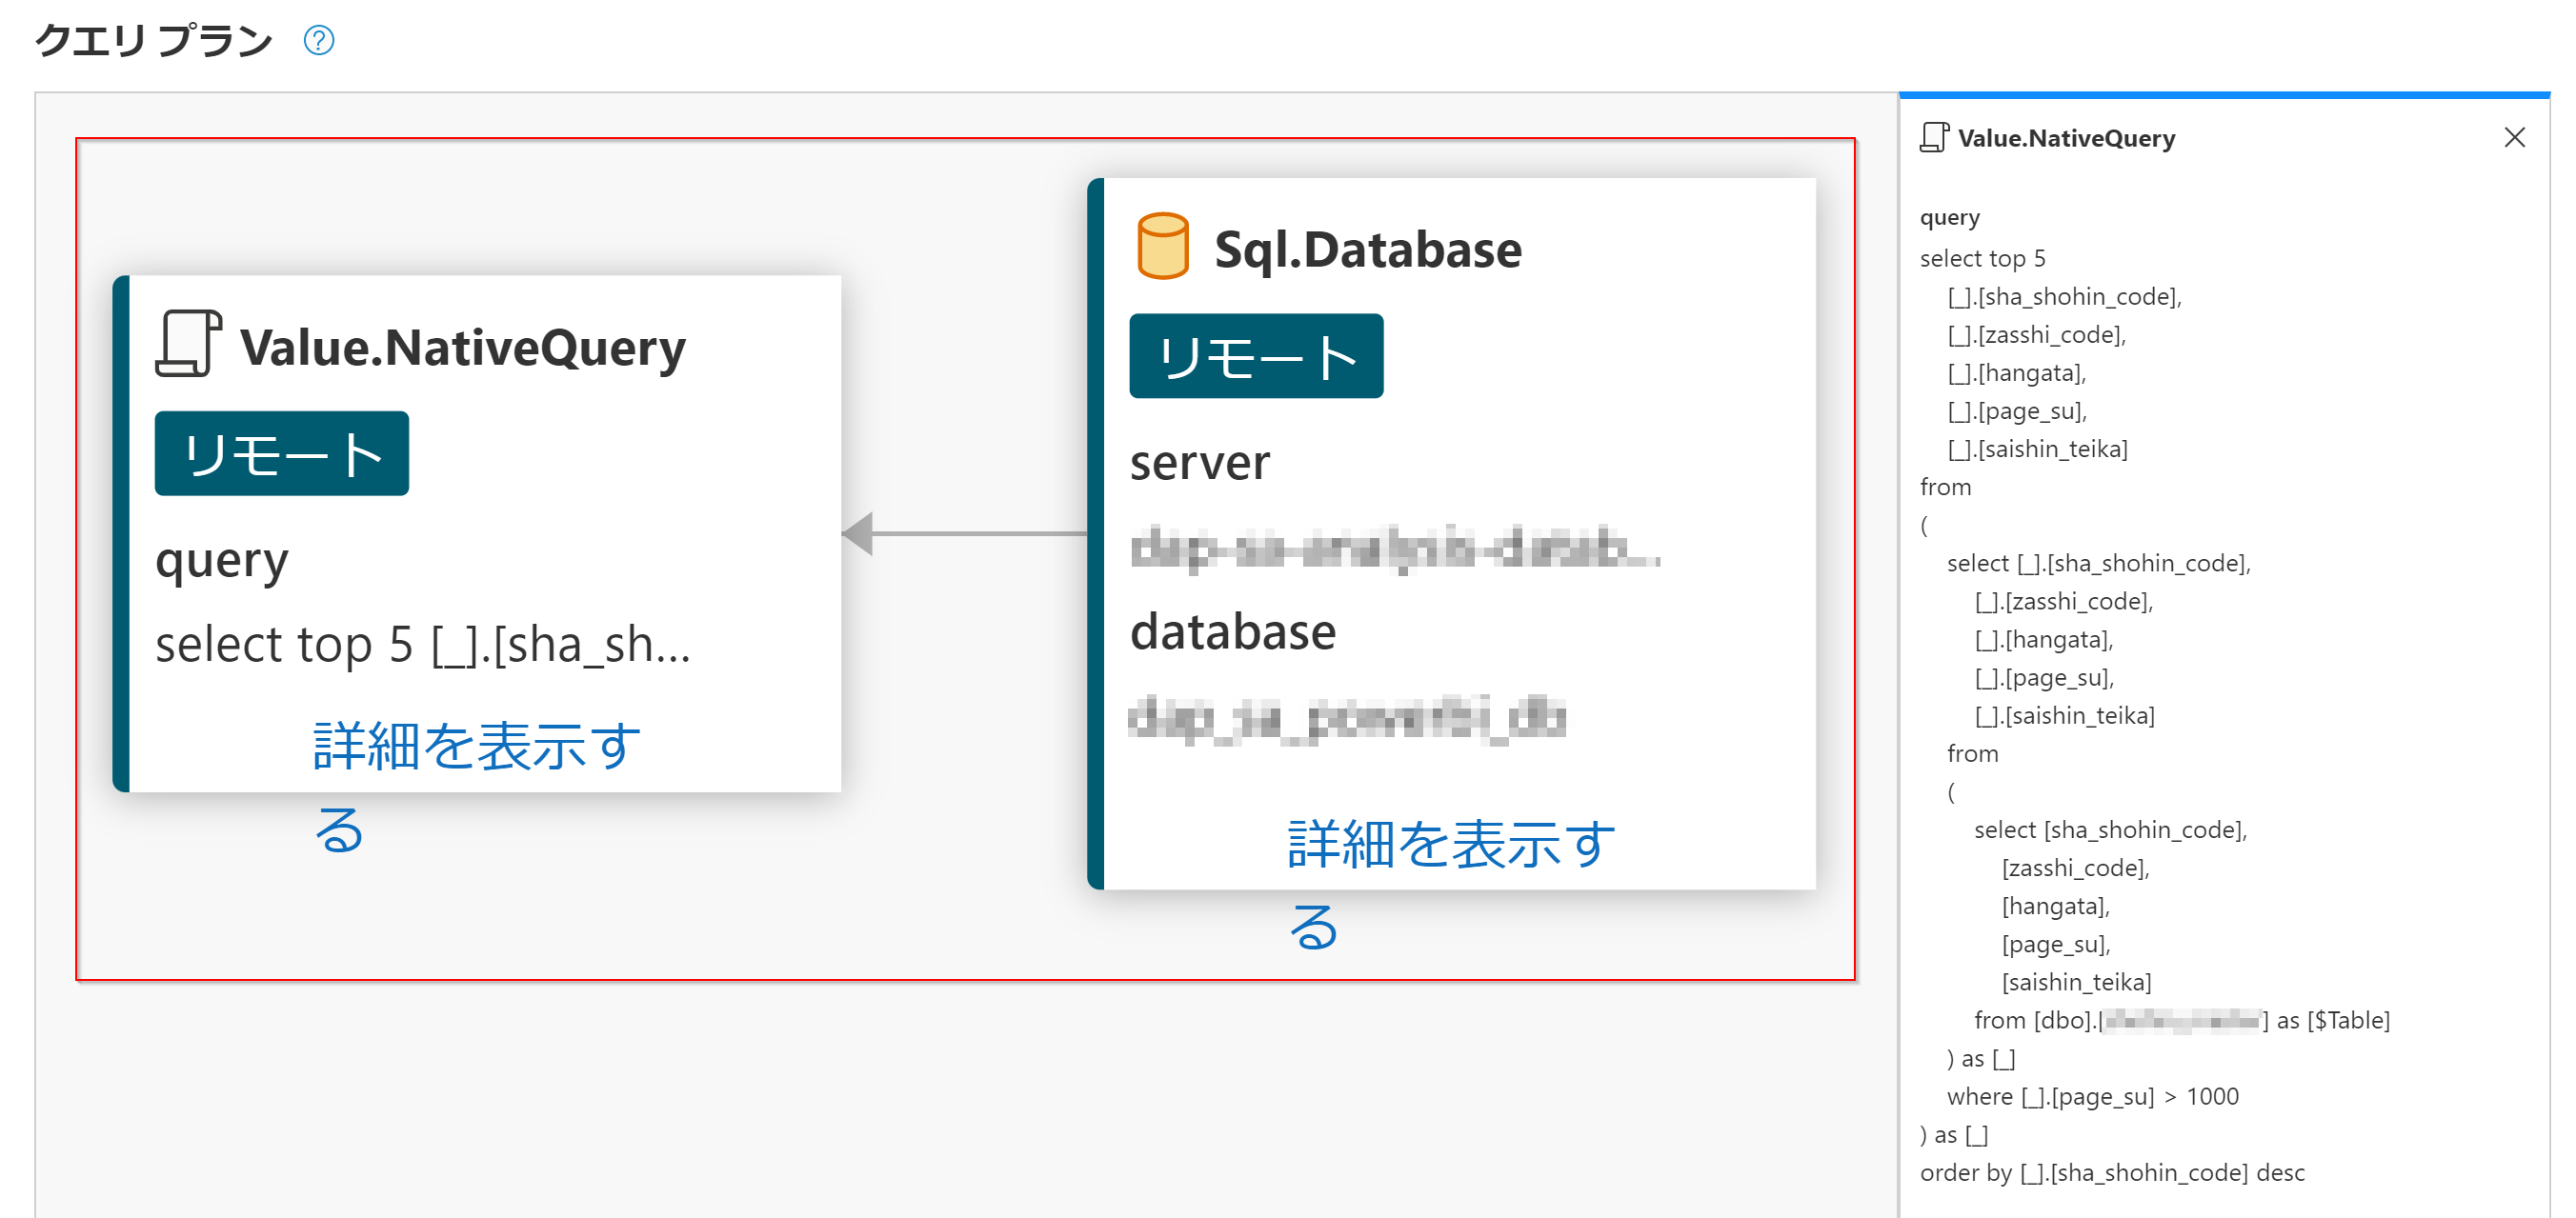2576x1218 pixels.
Task: Click the Value.NativeQuery scroll icon in node
Action: (188, 344)
